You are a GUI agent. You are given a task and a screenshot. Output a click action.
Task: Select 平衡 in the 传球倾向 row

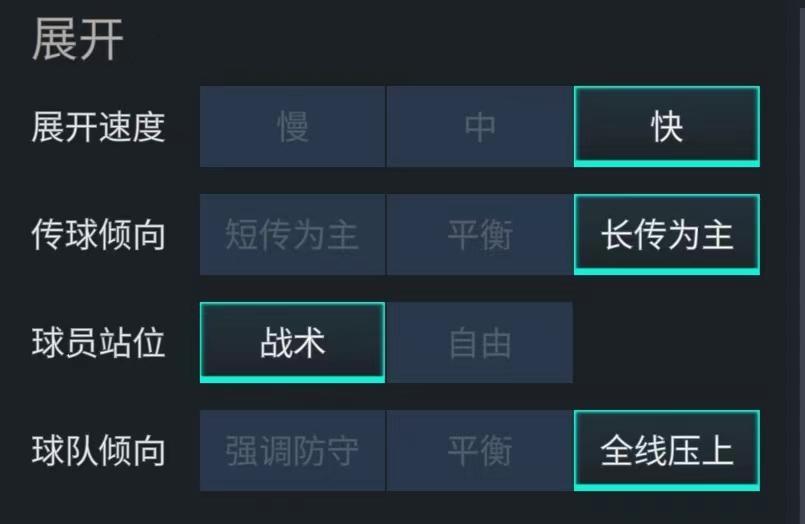480,235
